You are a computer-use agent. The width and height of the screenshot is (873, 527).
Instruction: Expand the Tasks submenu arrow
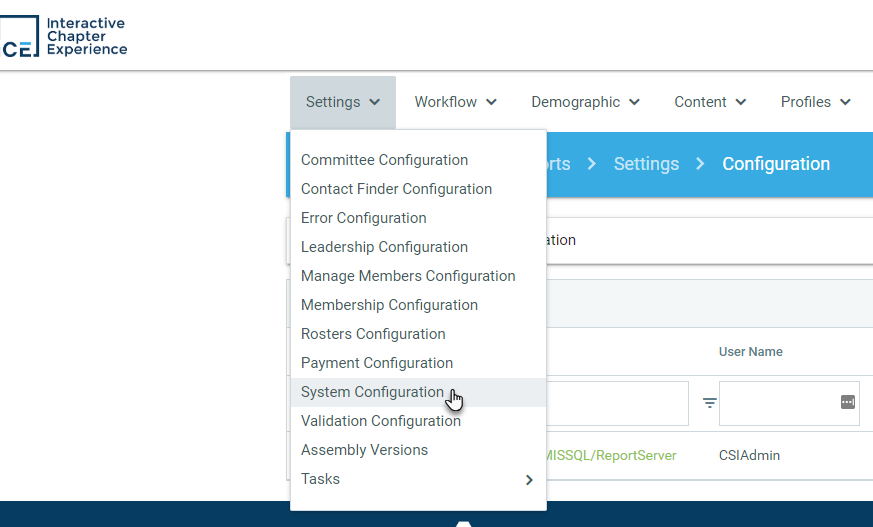[x=529, y=480]
